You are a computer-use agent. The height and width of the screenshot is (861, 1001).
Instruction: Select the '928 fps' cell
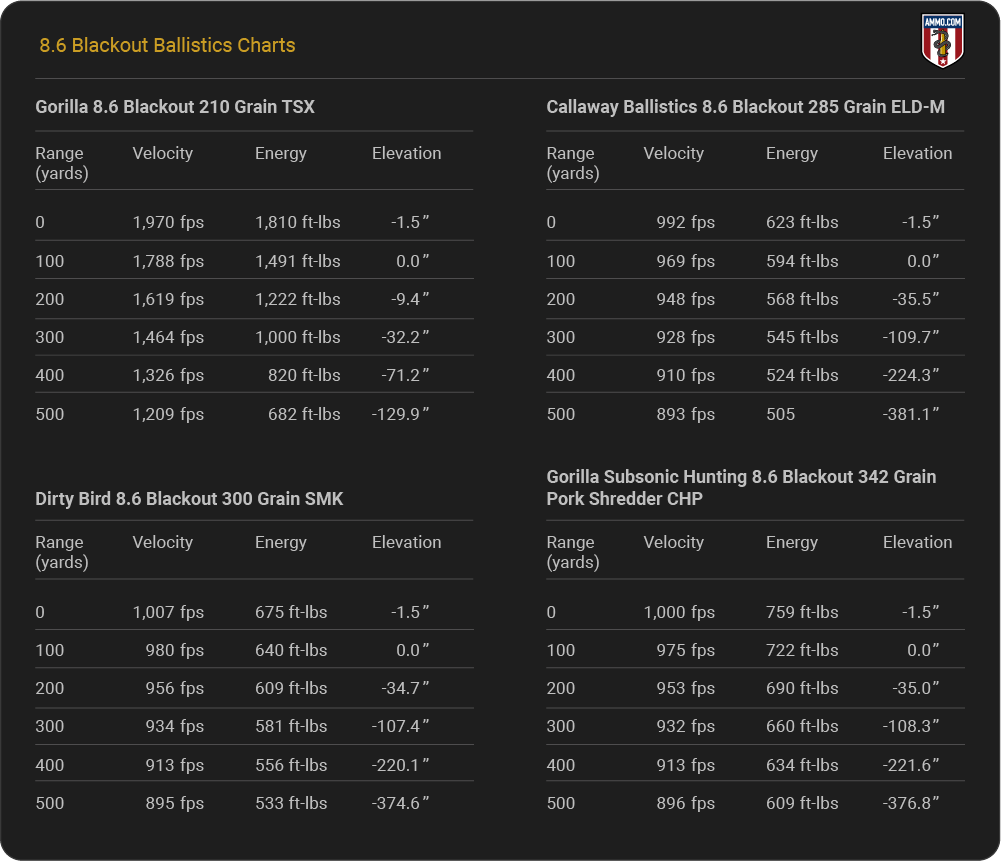[686, 337]
